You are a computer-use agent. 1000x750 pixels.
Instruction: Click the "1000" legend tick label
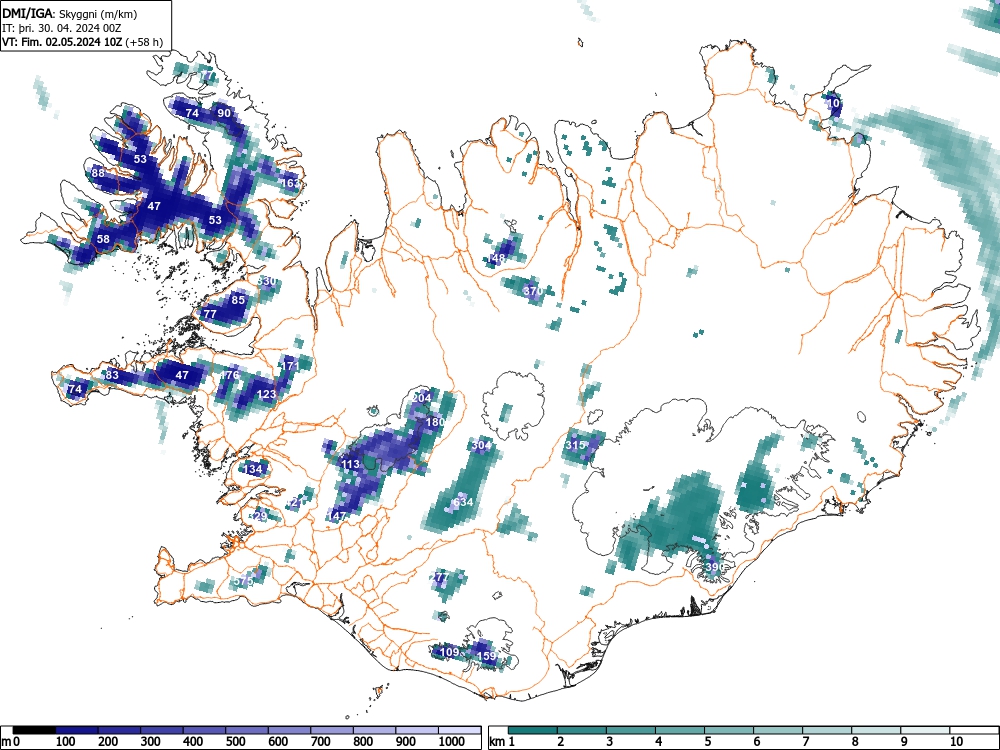[x=452, y=741]
